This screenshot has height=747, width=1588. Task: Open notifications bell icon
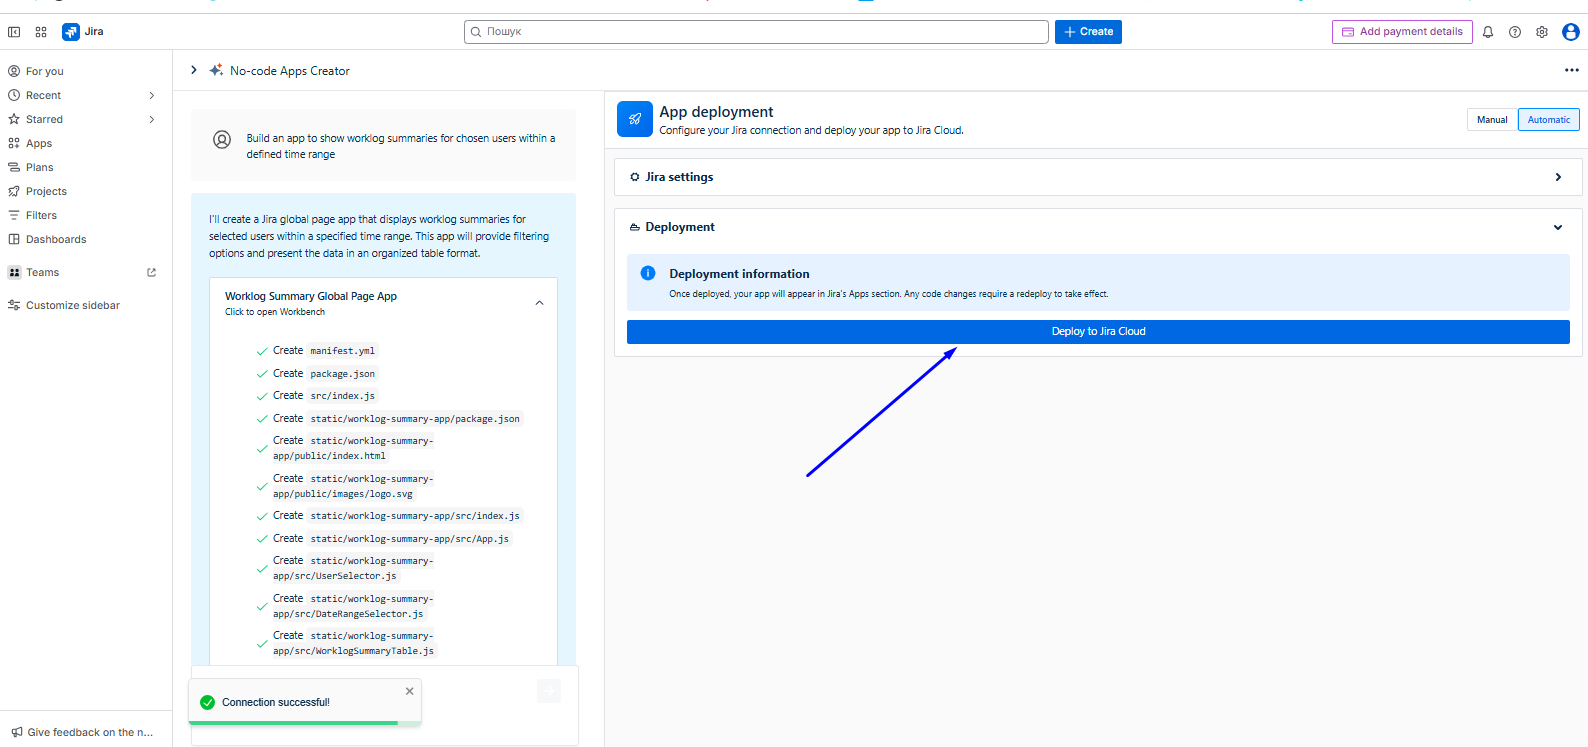pyautogui.click(x=1488, y=32)
